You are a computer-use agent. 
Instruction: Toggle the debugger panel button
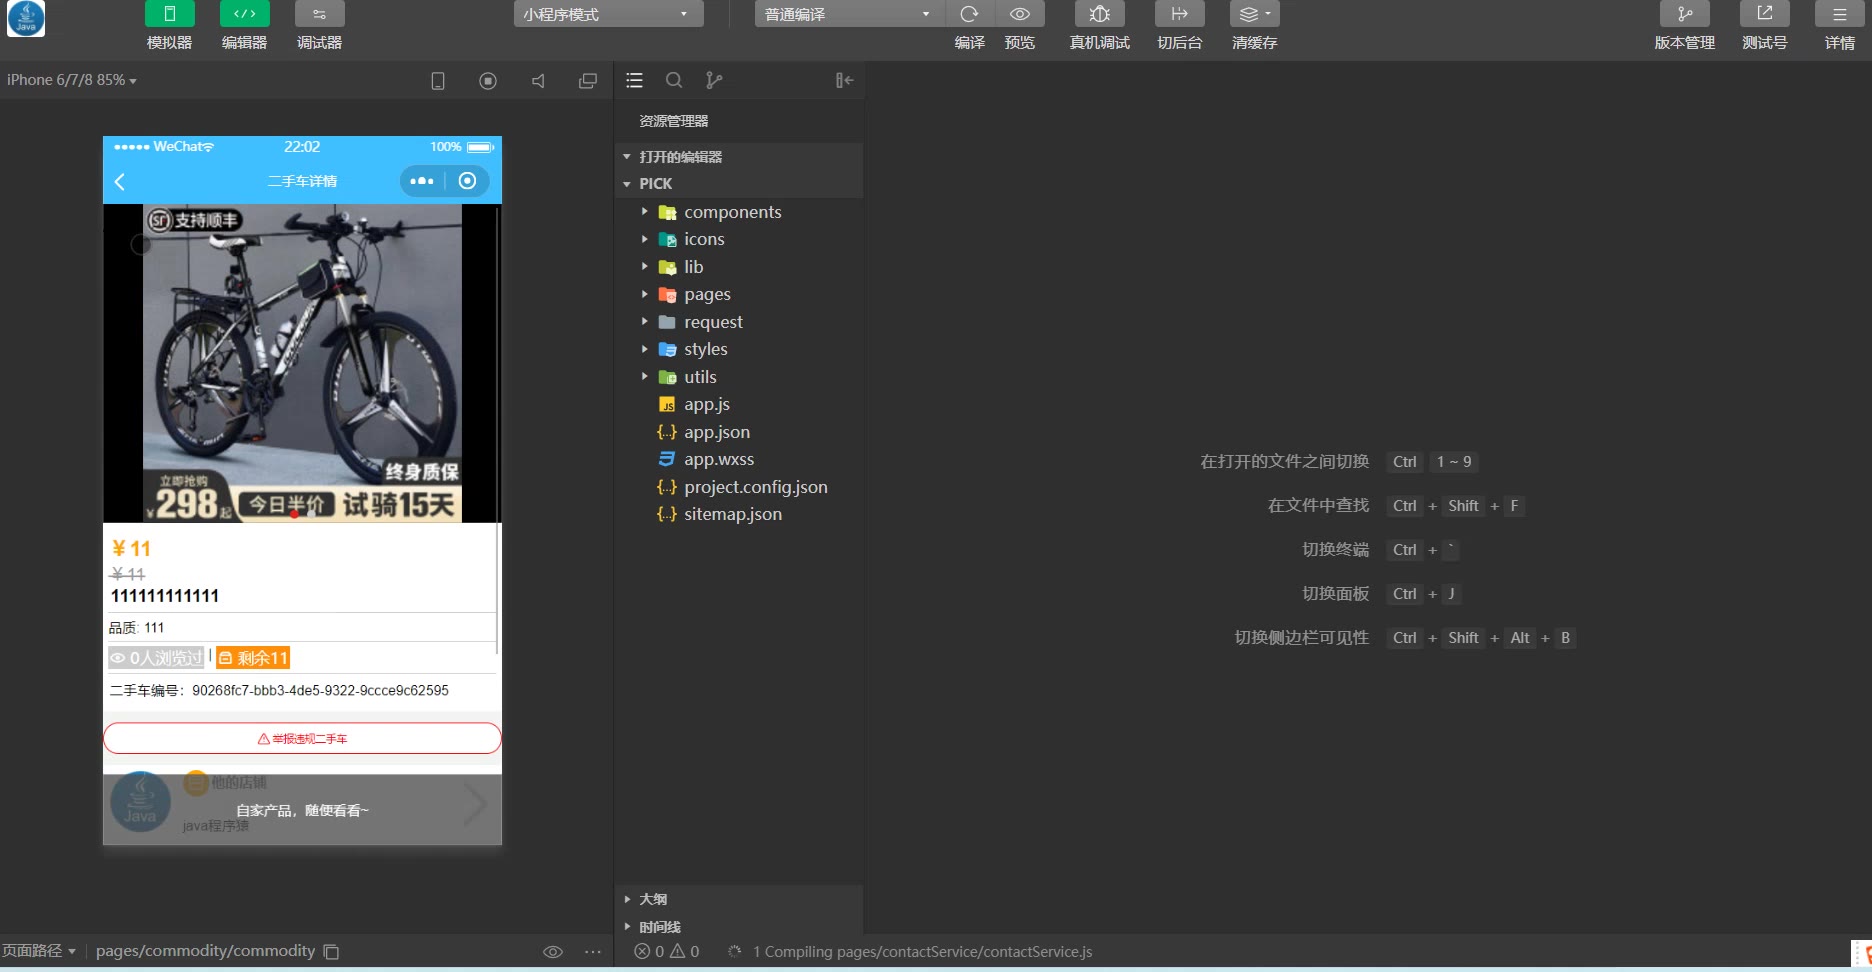pos(319,14)
